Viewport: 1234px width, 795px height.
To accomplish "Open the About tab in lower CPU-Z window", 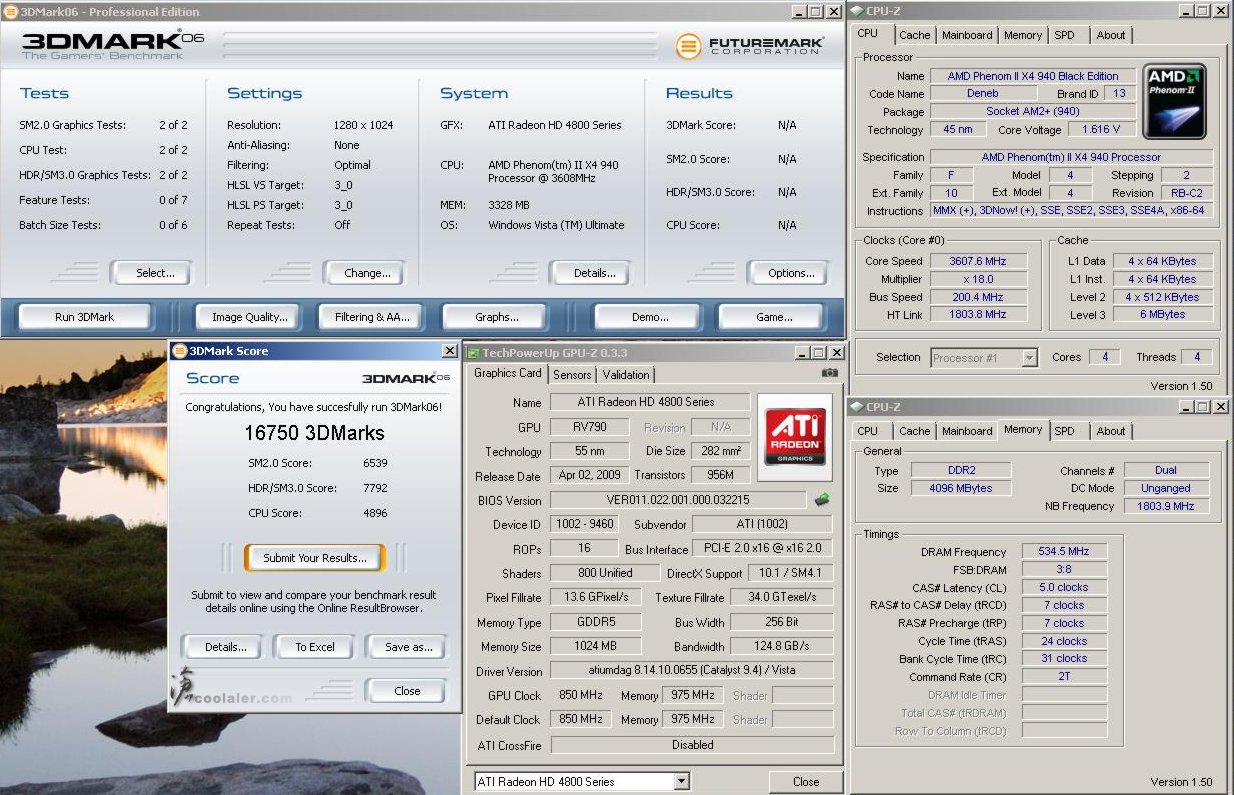I will tap(1111, 431).
